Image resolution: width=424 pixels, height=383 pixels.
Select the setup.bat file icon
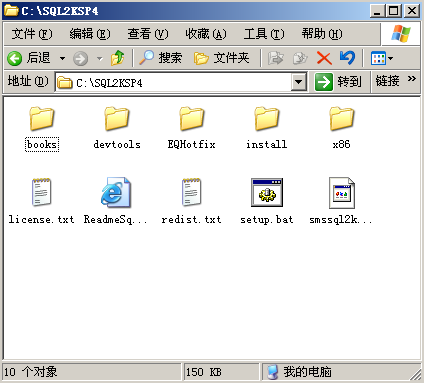[x=267, y=192]
